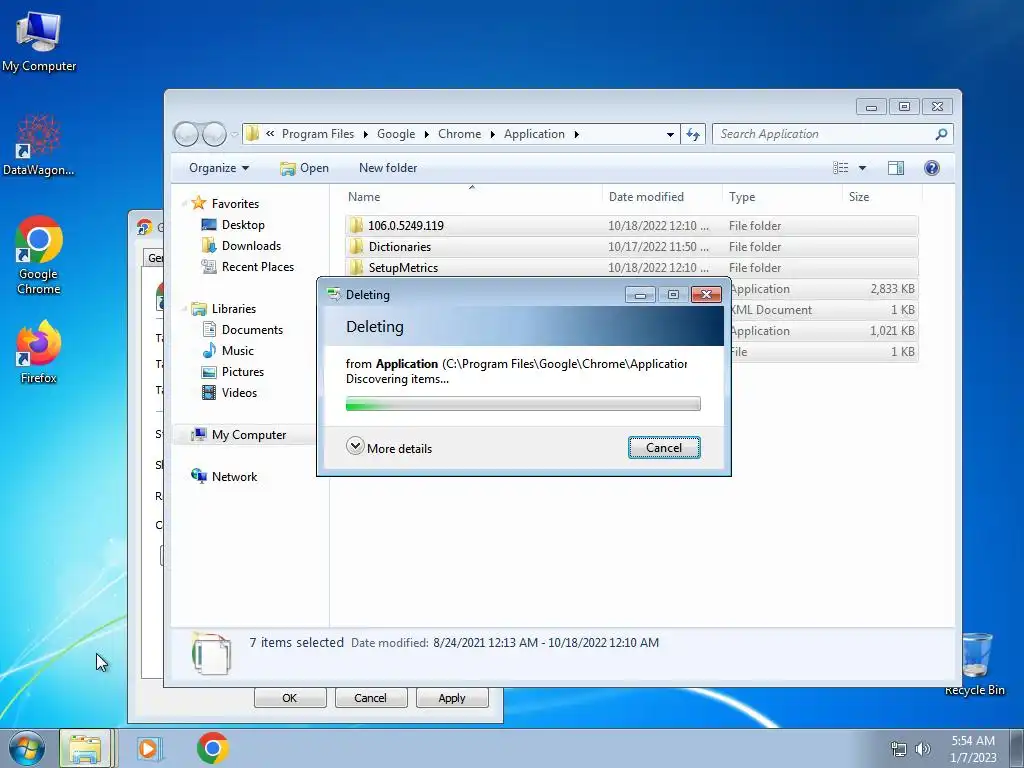
Task: Sort files by the Name column
Action: (472, 197)
